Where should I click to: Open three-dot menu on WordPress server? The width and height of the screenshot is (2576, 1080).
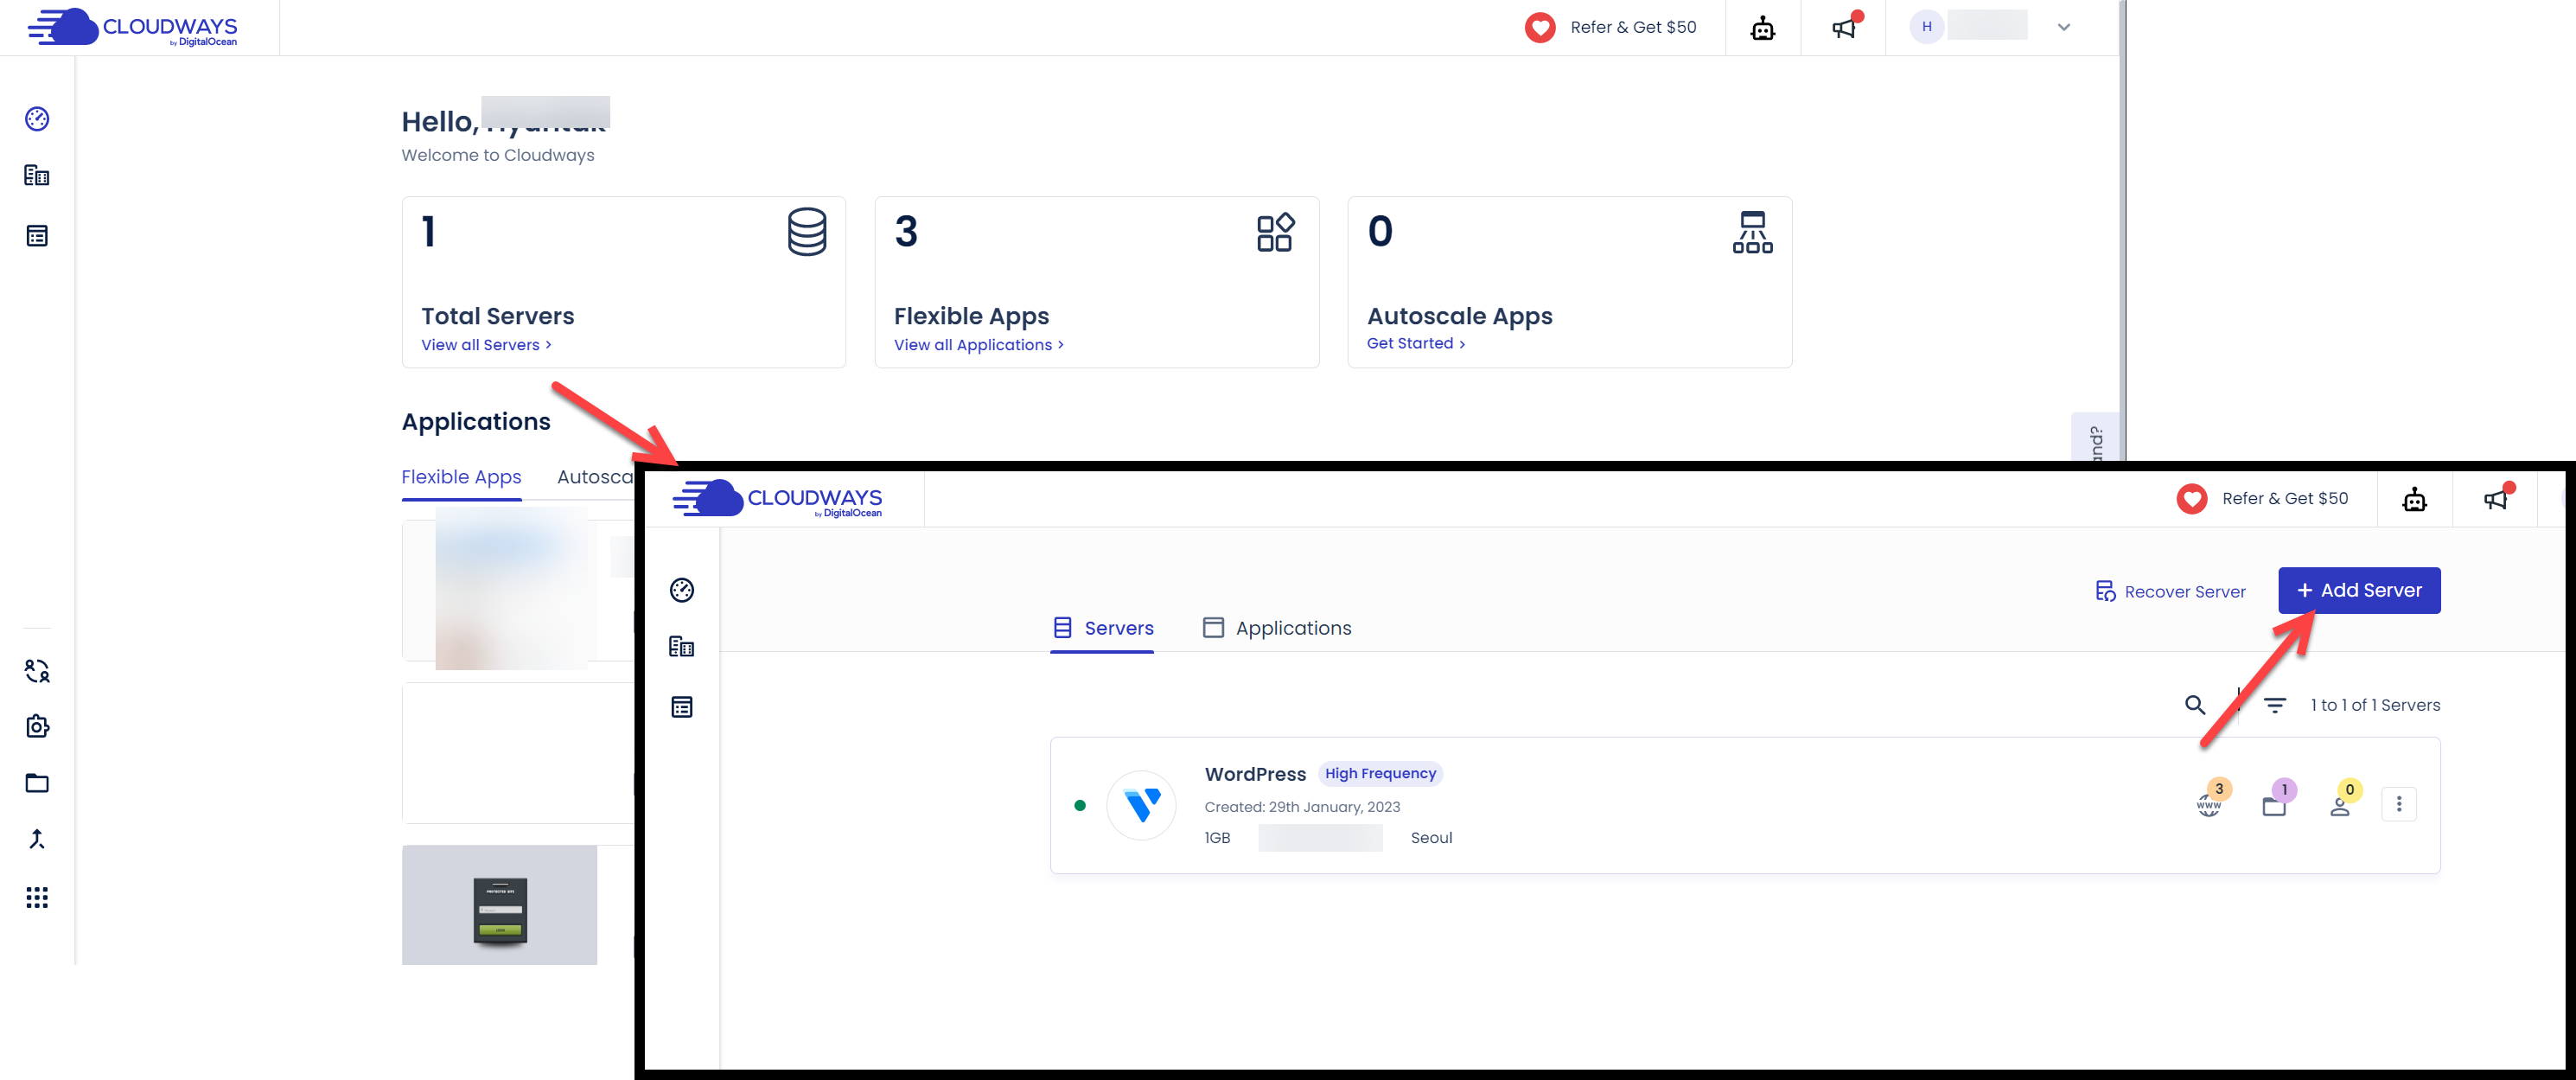pyautogui.click(x=2398, y=804)
